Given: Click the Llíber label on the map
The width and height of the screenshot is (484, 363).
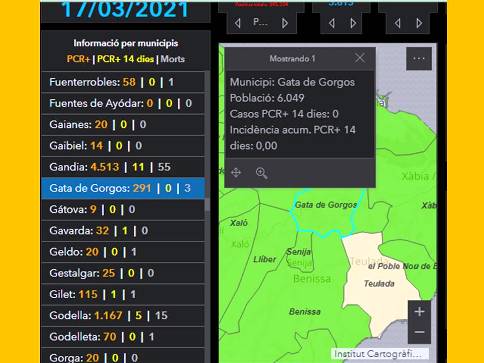Looking at the screenshot, I should [264, 259].
